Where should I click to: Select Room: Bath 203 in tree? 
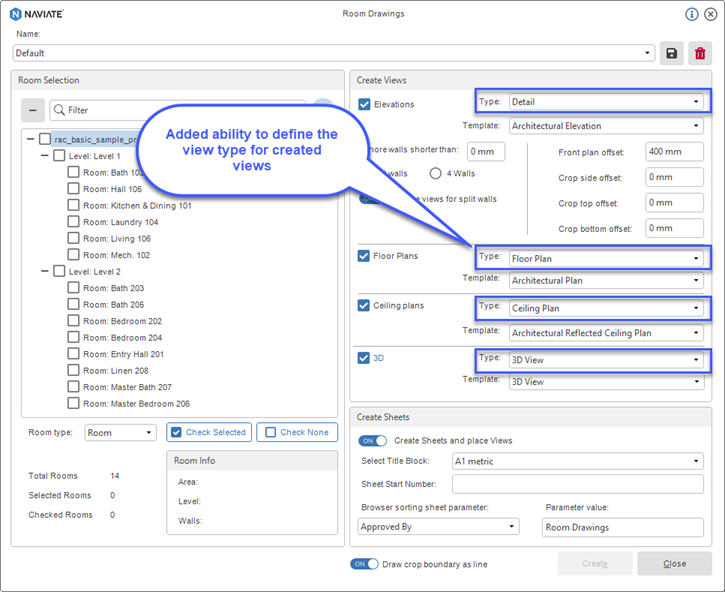click(114, 288)
